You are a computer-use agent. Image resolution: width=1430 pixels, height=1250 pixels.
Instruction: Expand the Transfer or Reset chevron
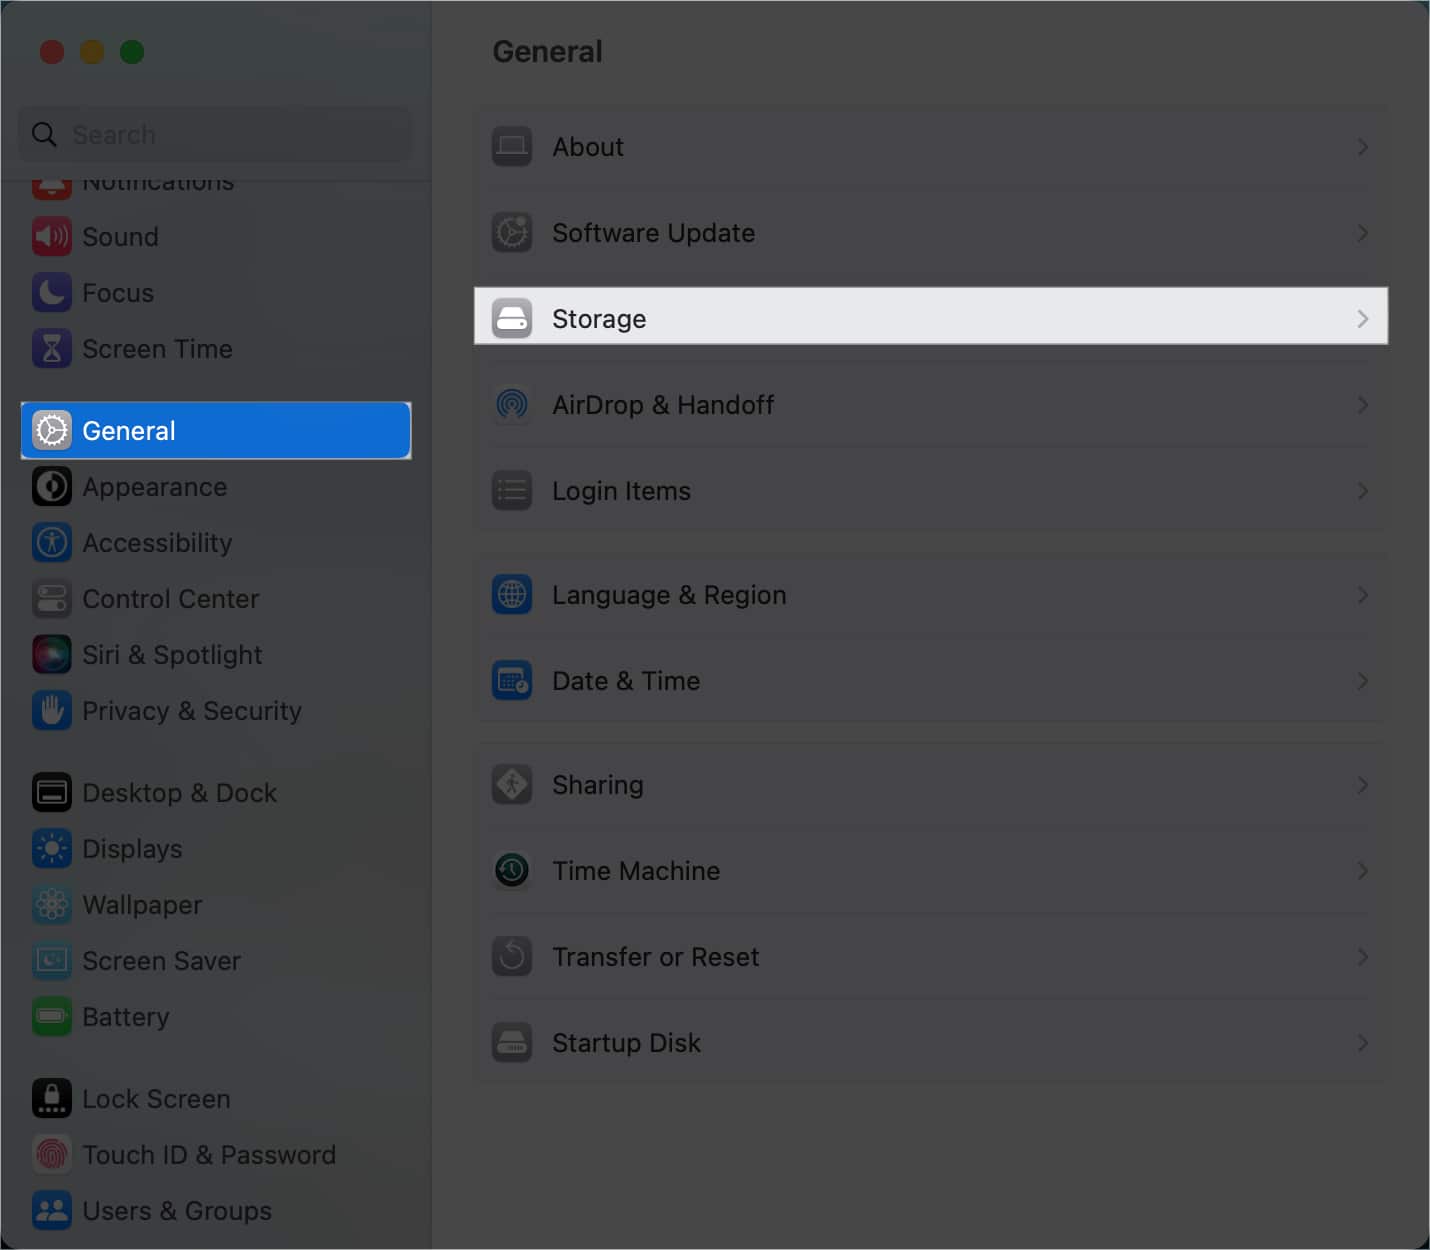[x=1362, y=957]
